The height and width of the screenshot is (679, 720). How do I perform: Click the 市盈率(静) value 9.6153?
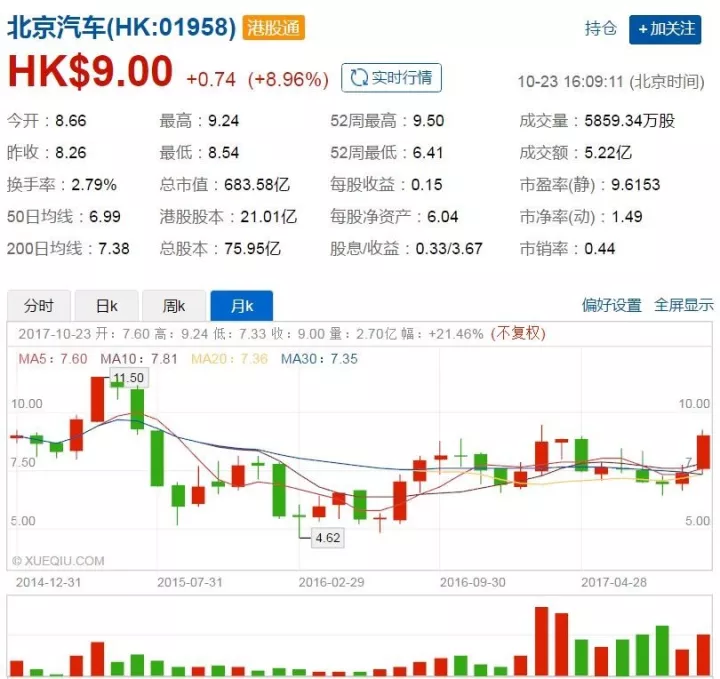(x=636, y=185)
